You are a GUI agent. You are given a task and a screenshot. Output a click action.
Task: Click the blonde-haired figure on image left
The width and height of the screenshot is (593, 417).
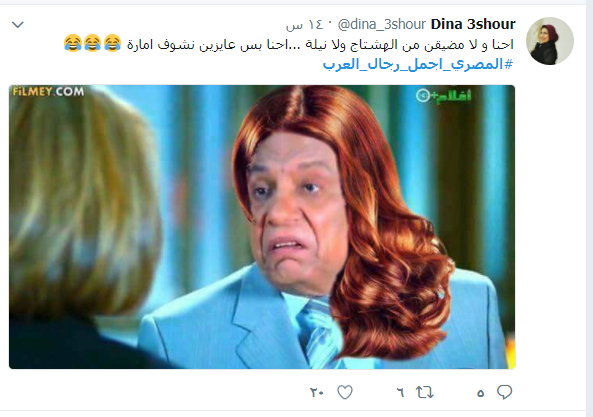pos(83,227)
